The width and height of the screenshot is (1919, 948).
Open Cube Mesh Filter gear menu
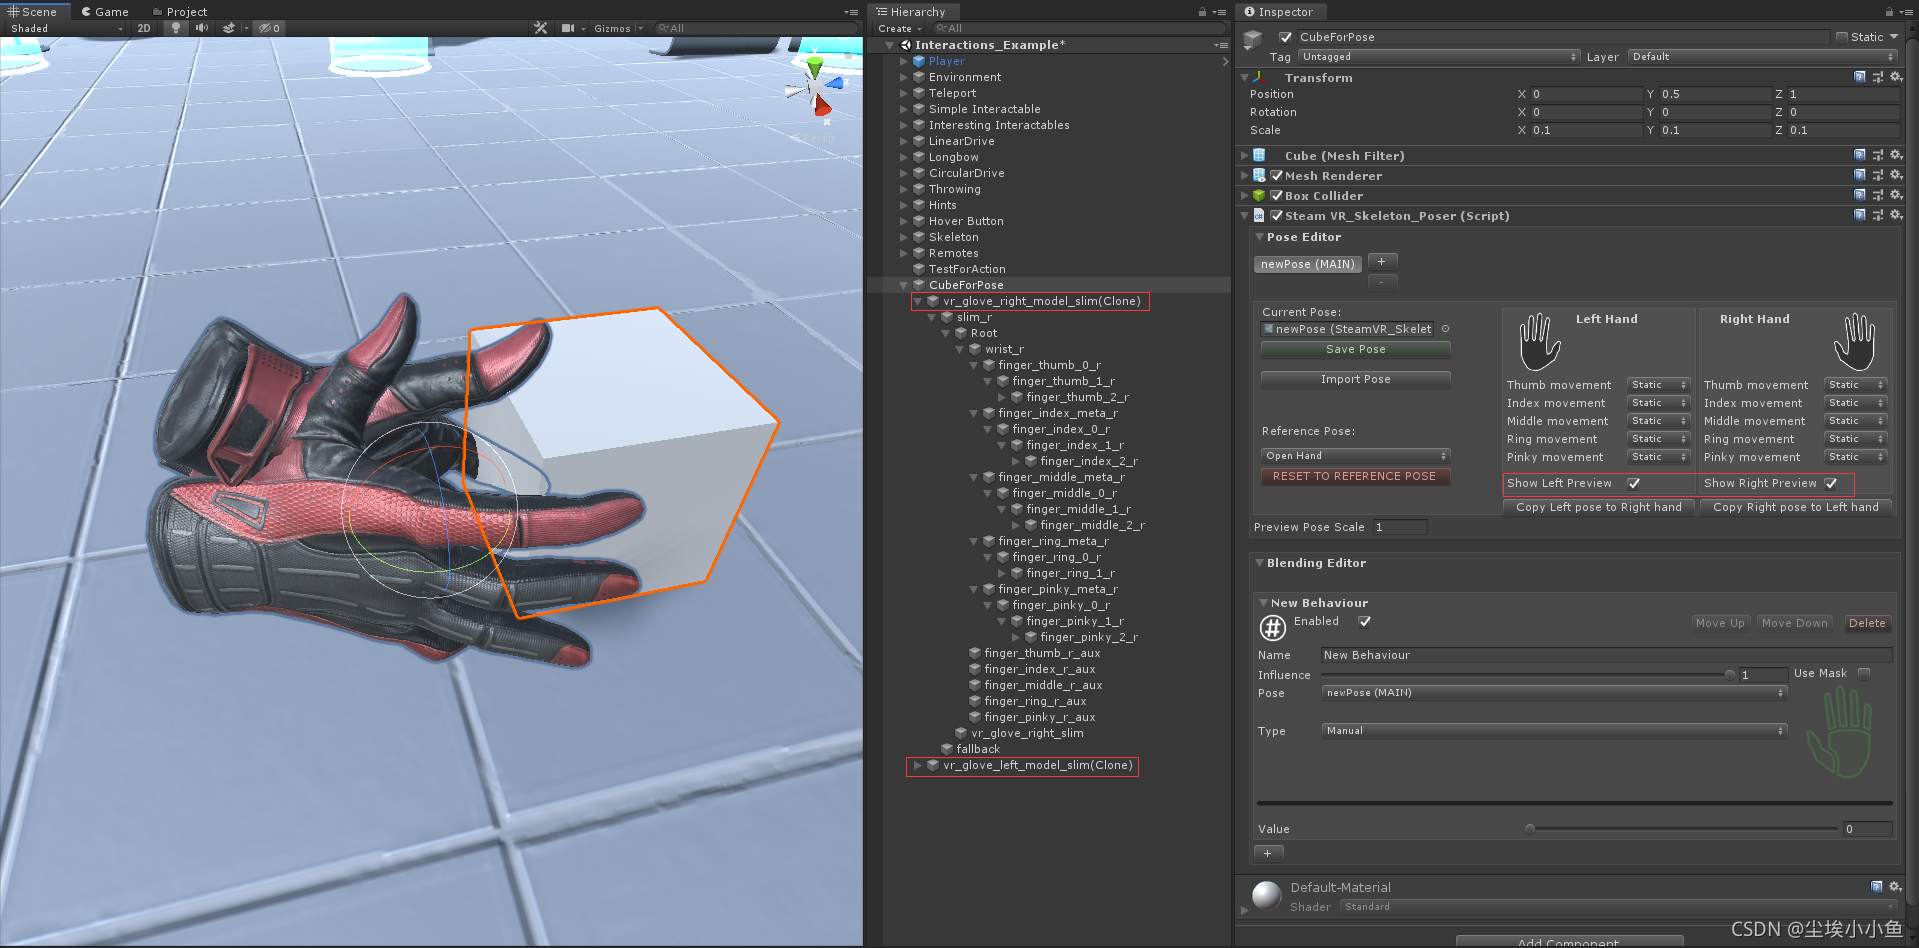(1896, 155)
